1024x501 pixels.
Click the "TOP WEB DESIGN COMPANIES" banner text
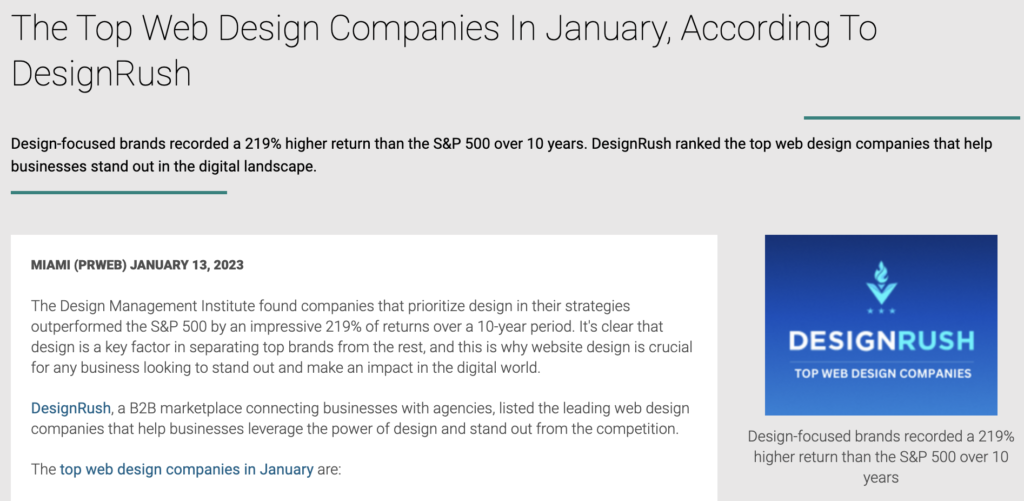pos(881,374)
